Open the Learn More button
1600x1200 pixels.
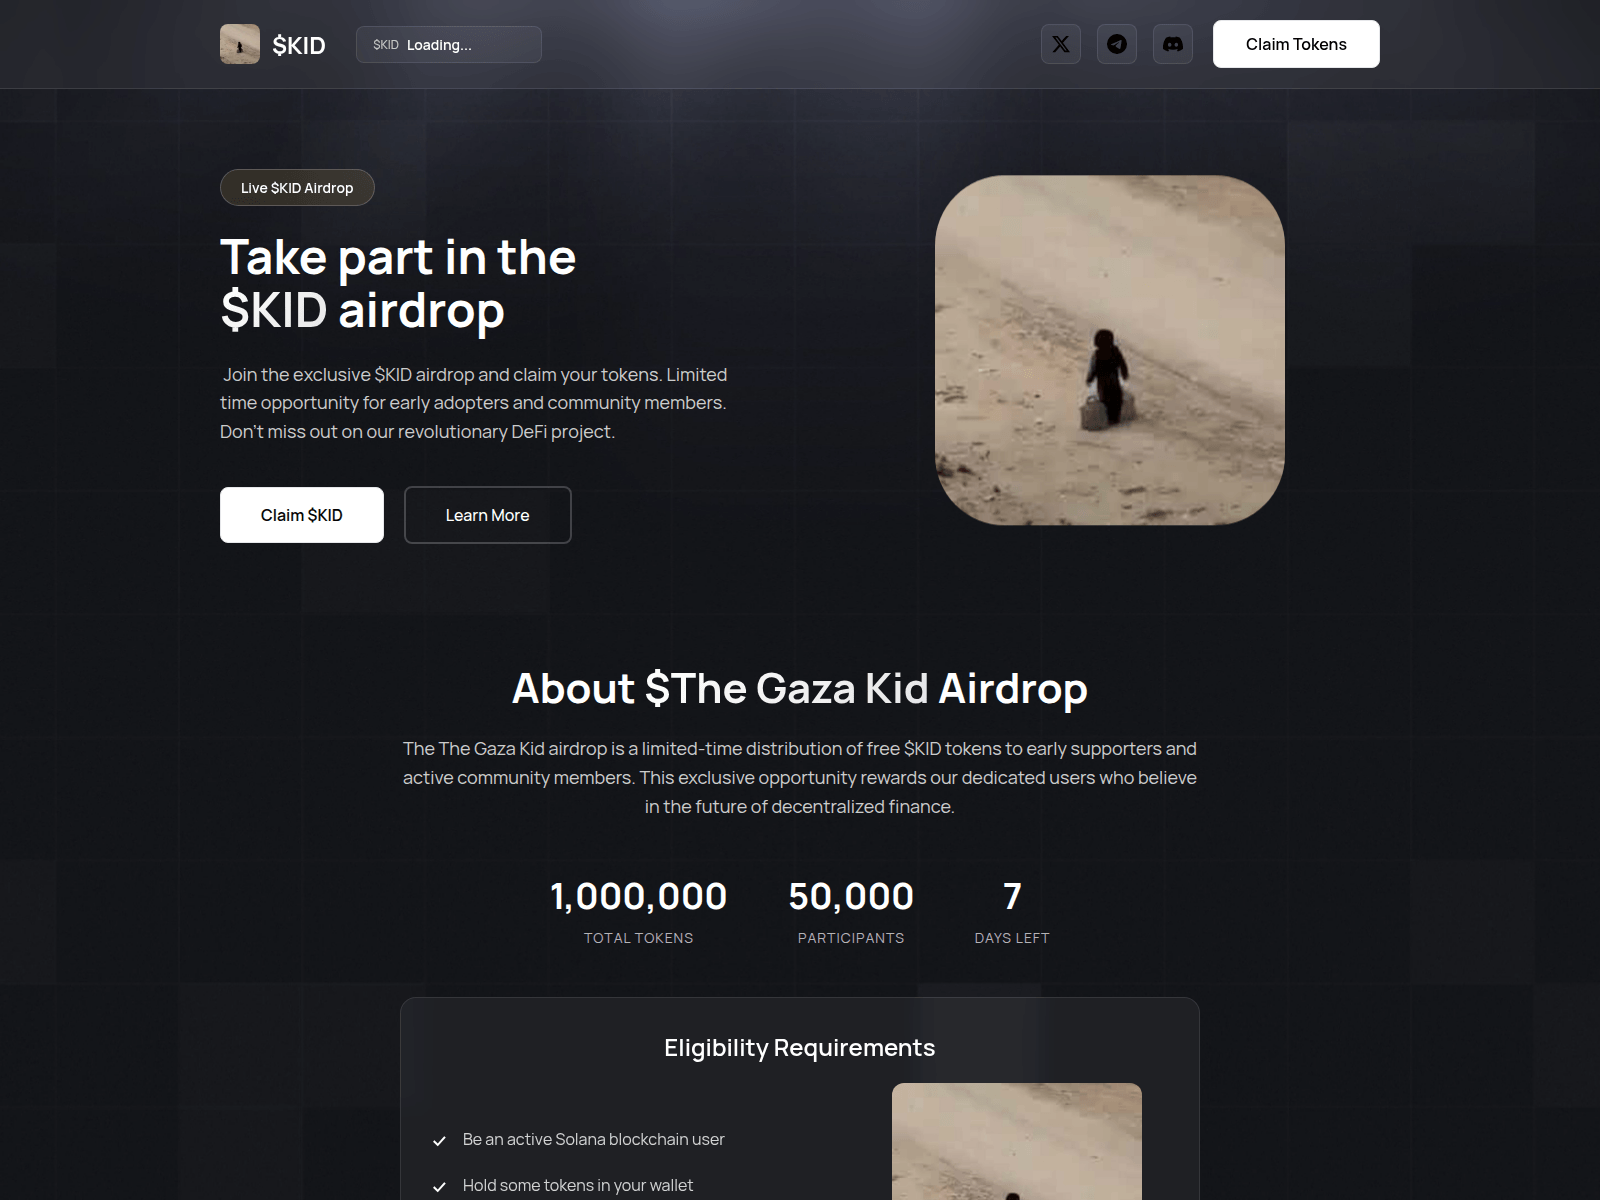tap(488, 515)
